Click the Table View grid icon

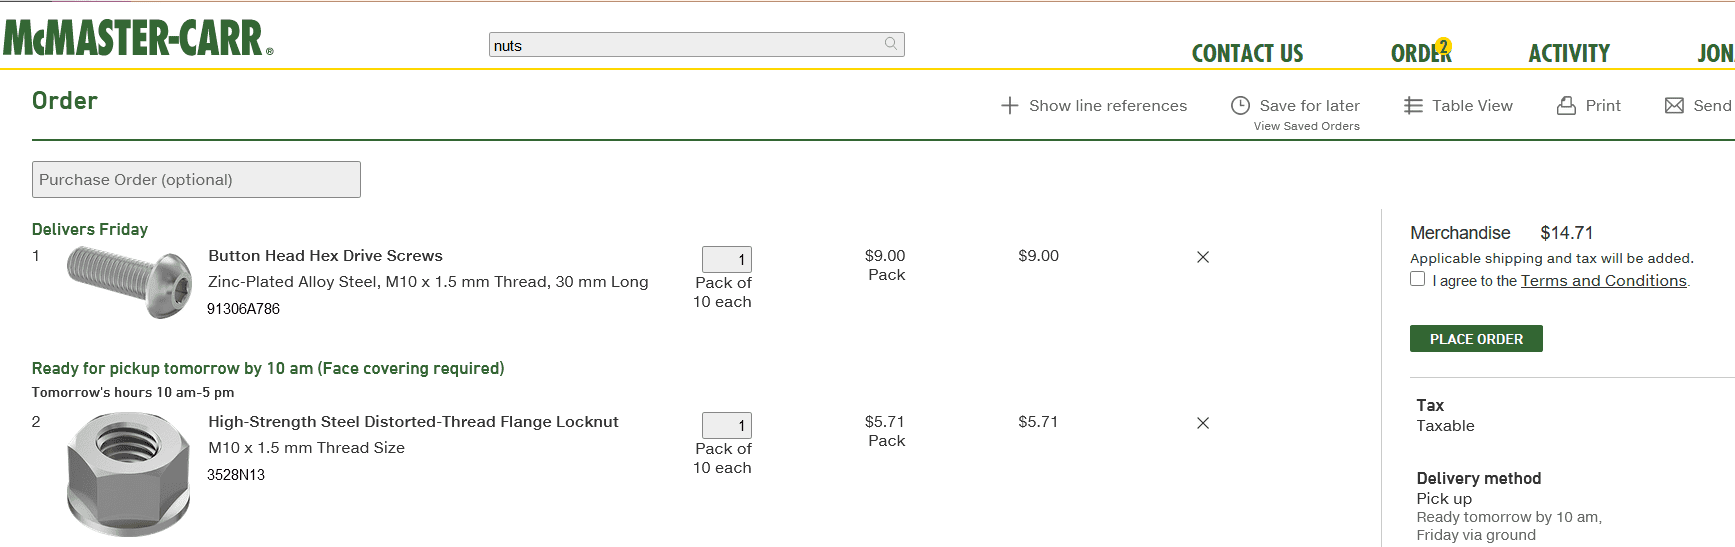(1413, 106)
